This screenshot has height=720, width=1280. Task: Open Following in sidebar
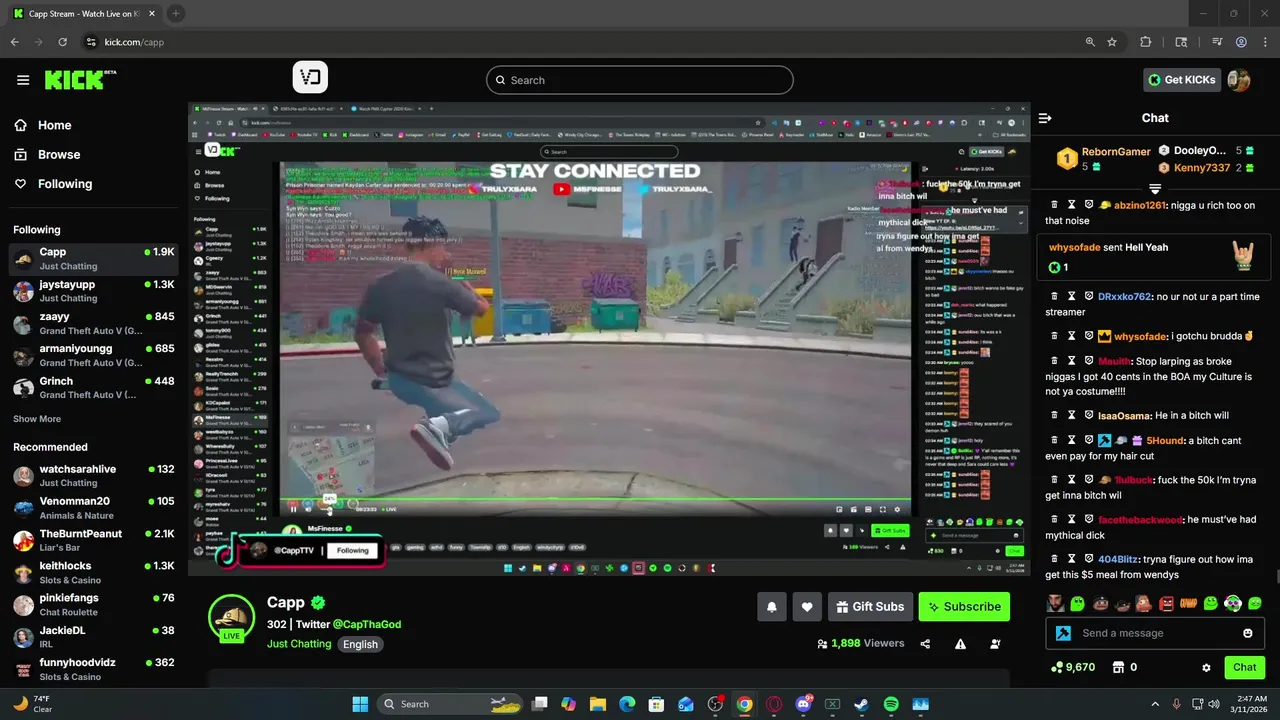point(52,184)
